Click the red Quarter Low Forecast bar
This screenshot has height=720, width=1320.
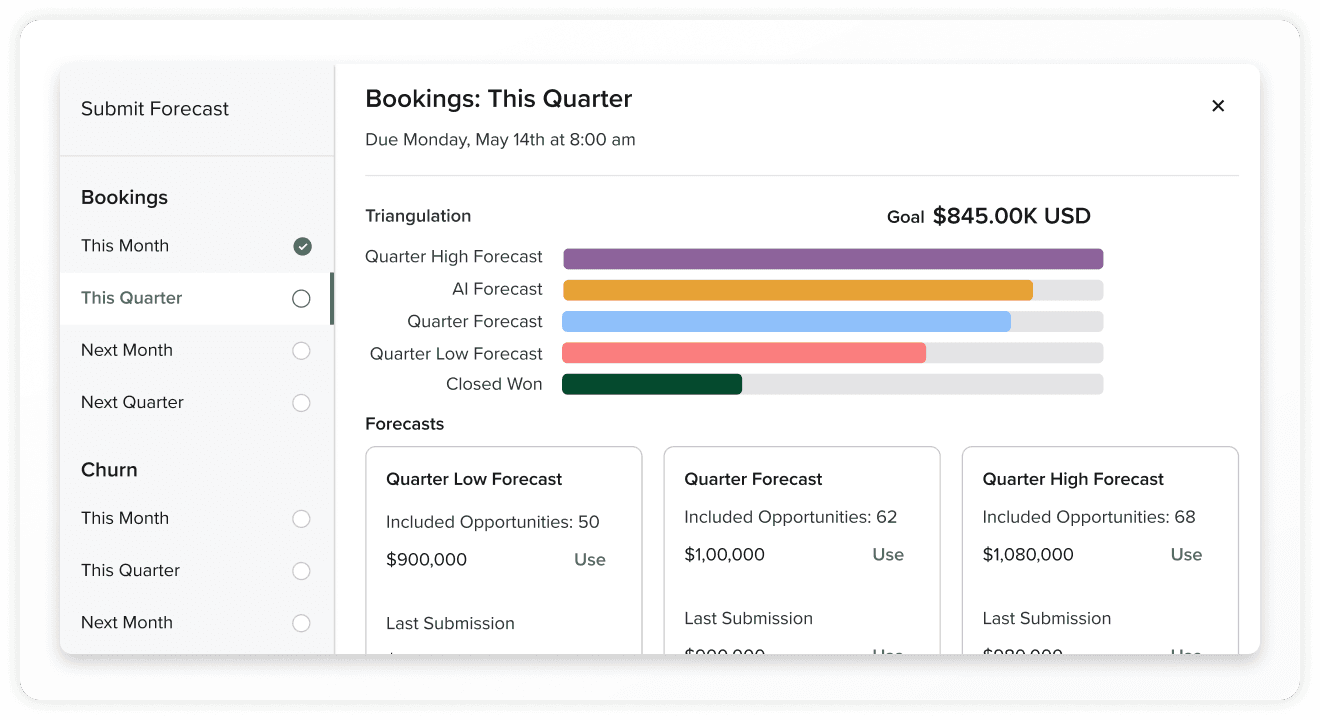743,353
